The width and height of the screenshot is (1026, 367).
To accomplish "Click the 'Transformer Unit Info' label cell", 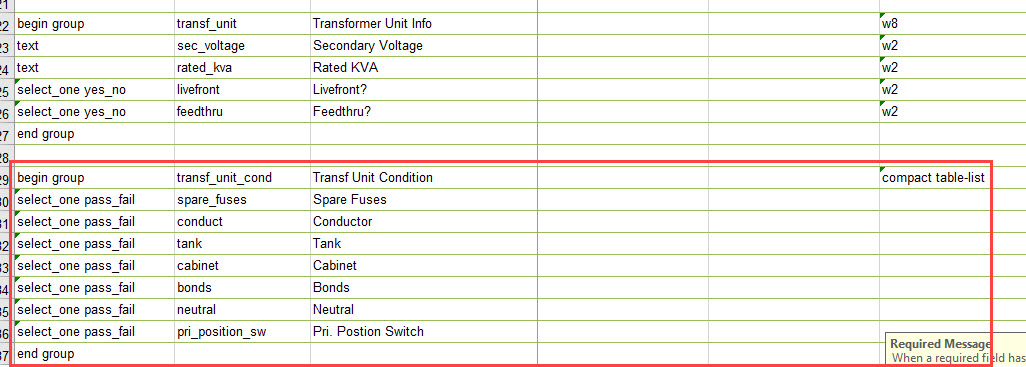I will pyautogui.click(x=423, y=24).
